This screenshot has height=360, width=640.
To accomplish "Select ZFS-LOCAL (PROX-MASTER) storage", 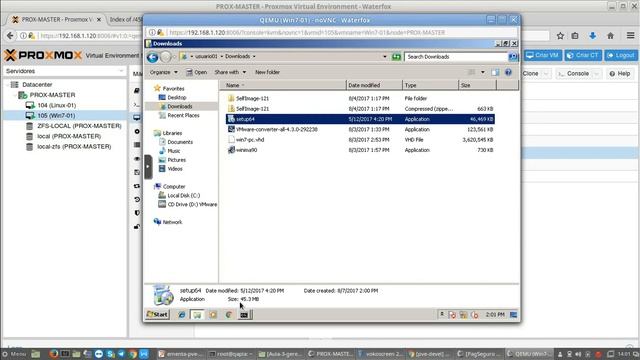I will pyautogui.click(x=79, y=126).
